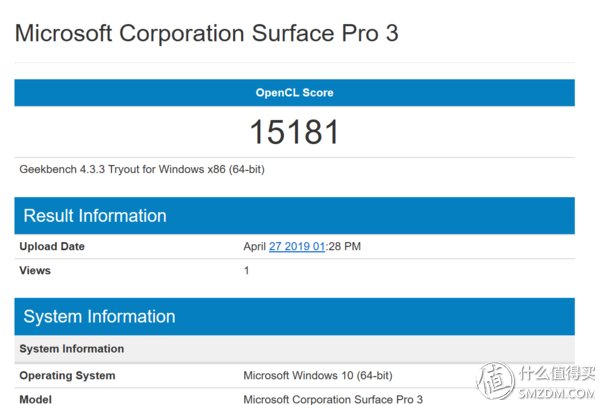The image size is (600, 405).
Task: Click the 'Model' row label
Action: (x=36, y=399)
